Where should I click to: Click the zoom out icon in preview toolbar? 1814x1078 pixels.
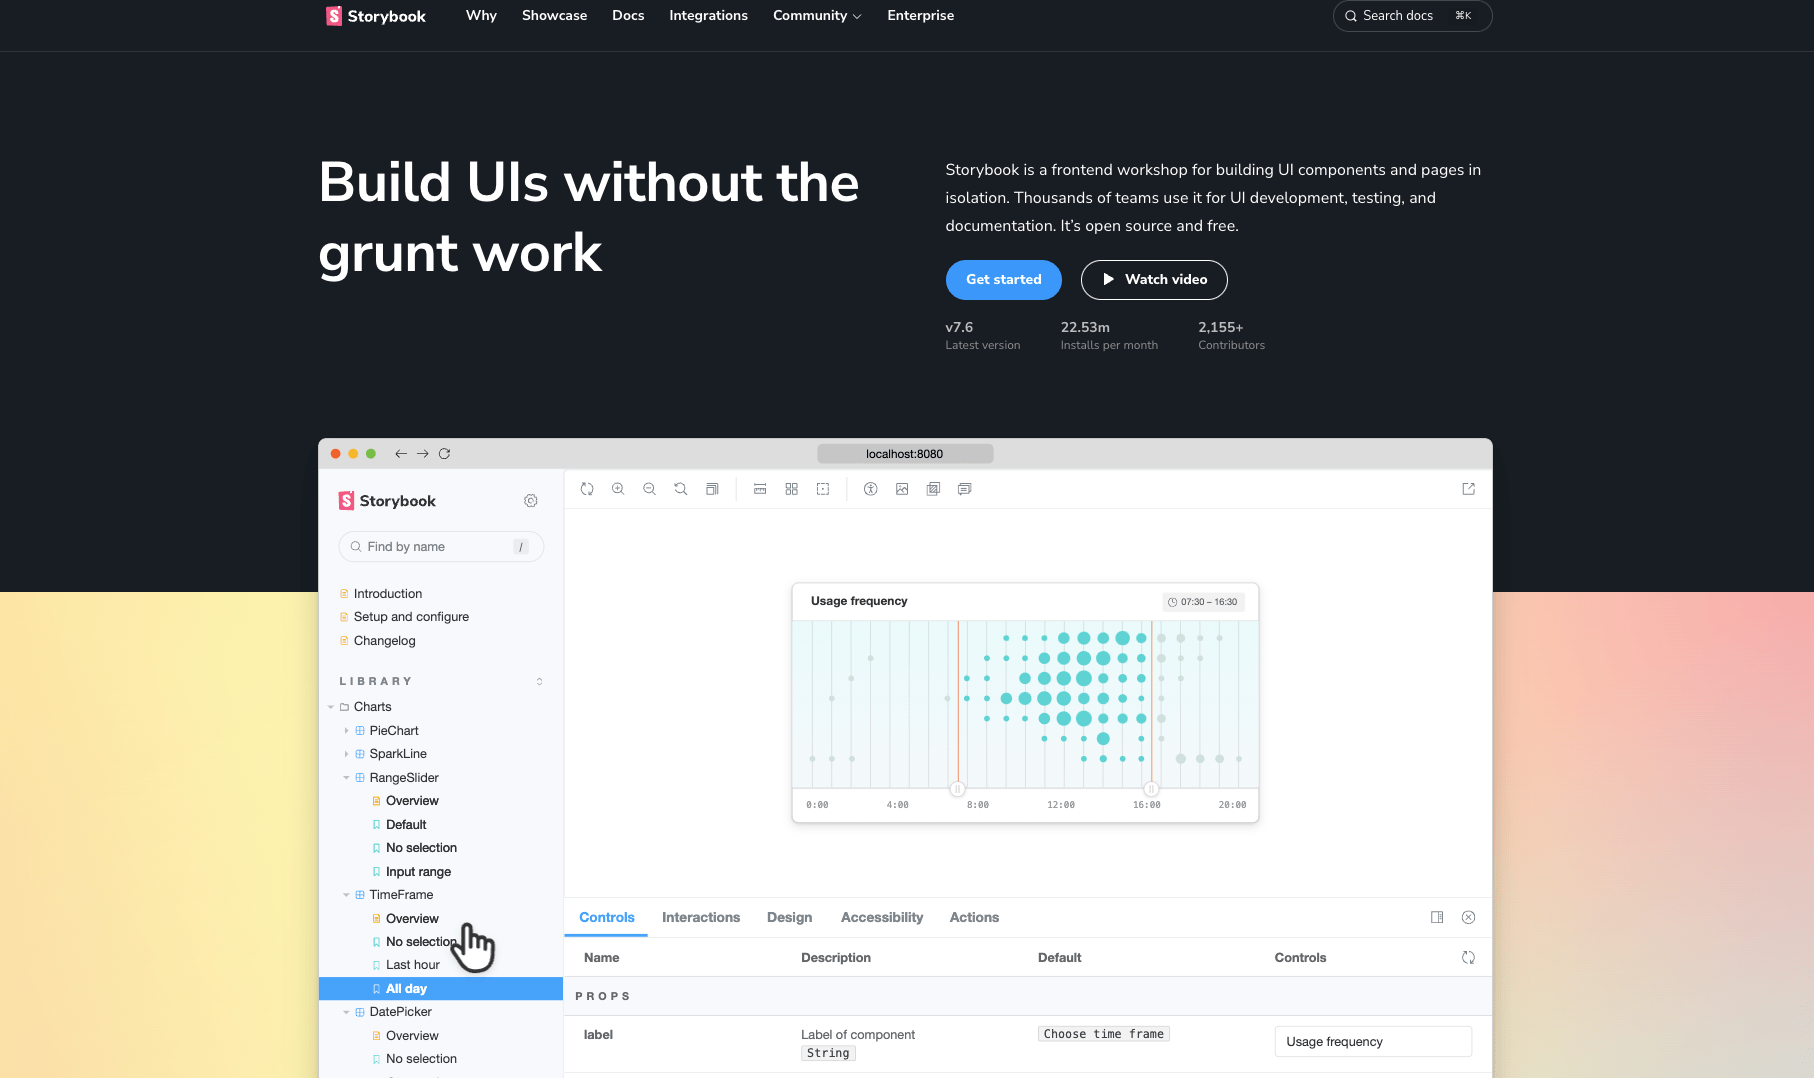[x=649, y=489]
